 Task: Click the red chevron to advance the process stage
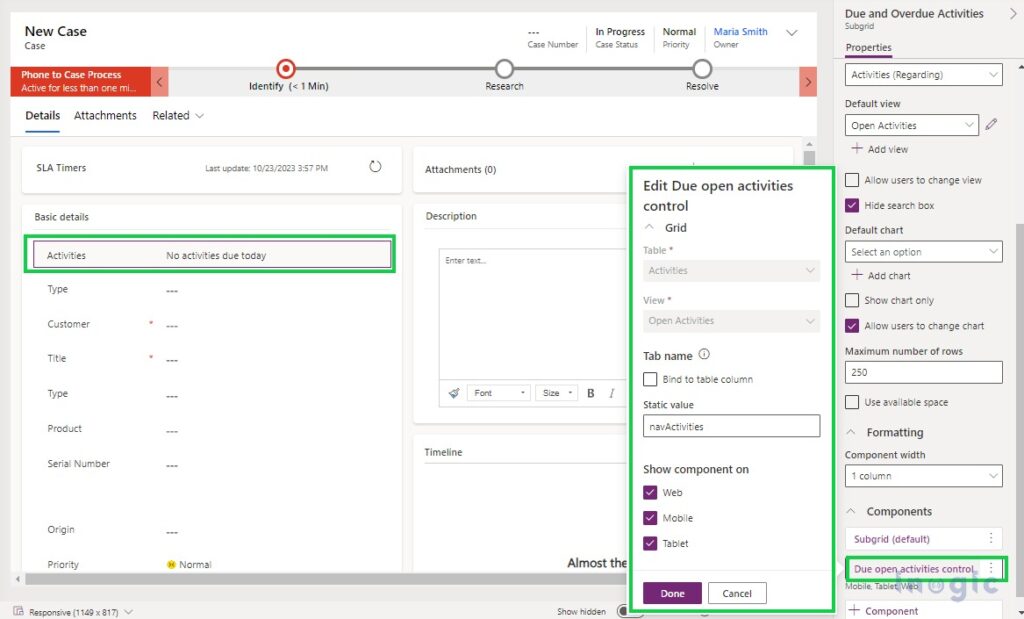(x=808, y=81)
